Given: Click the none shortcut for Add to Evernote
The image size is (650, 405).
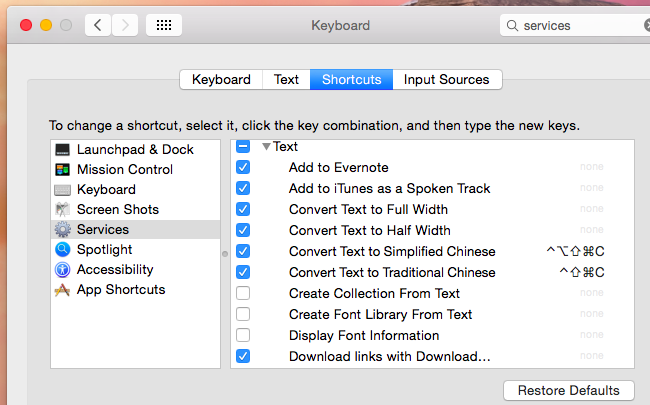Looking at the screenshot, I should tap(592, 167).
